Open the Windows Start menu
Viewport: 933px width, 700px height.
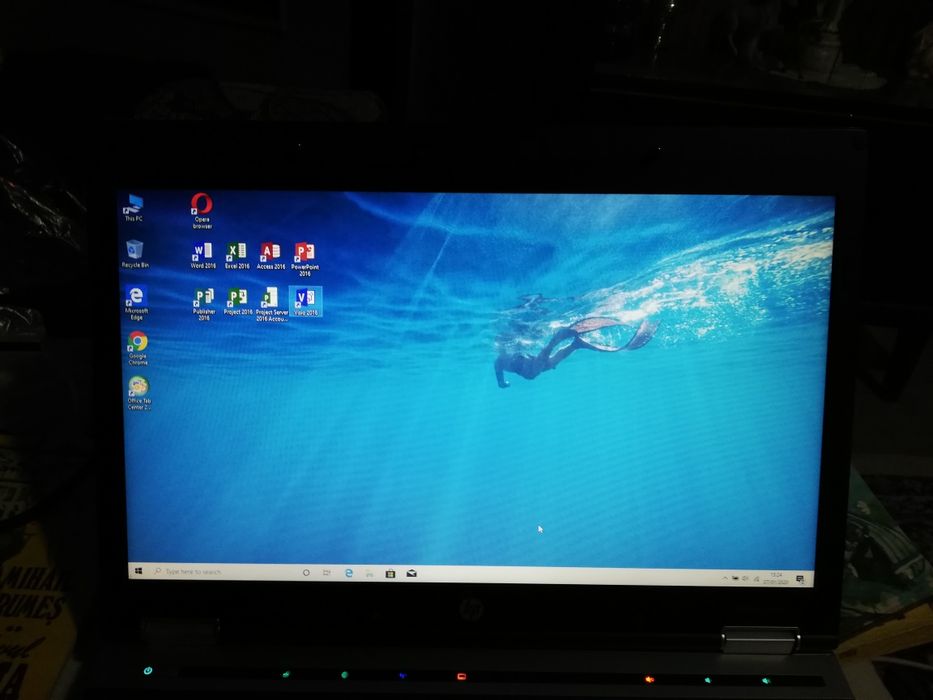139,571
